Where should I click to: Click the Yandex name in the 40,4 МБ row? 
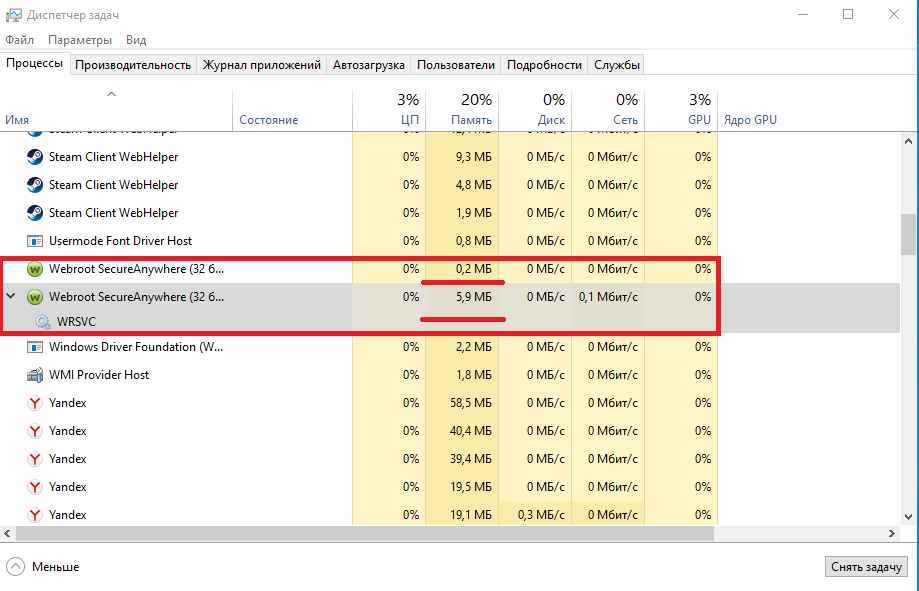pos(67,432)
